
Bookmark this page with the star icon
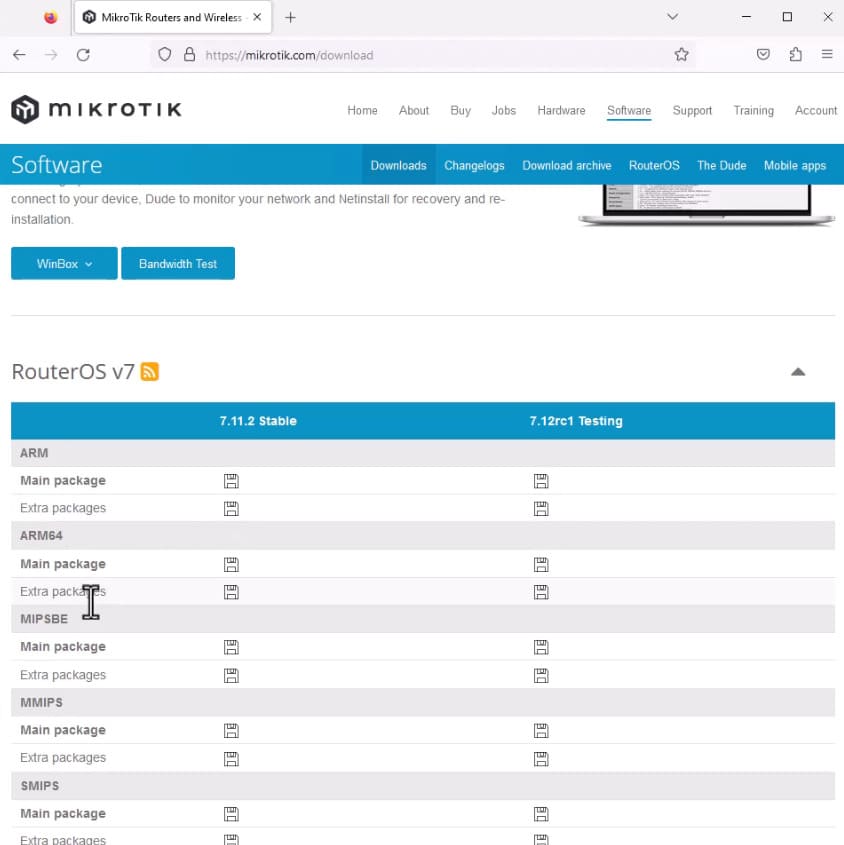681,54
